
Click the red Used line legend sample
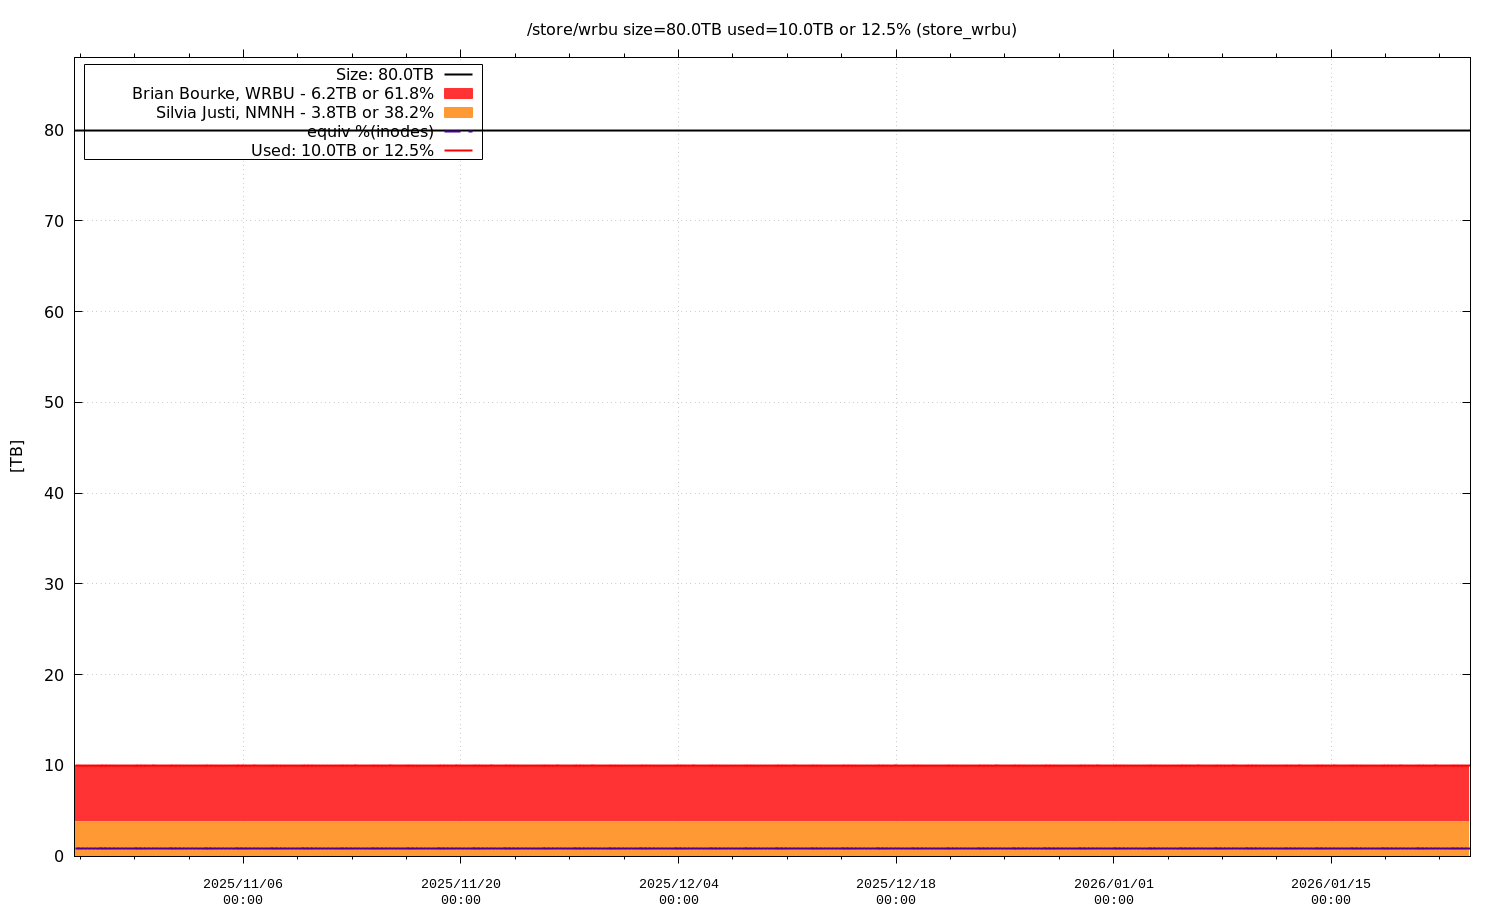click(x=458, y=151)
